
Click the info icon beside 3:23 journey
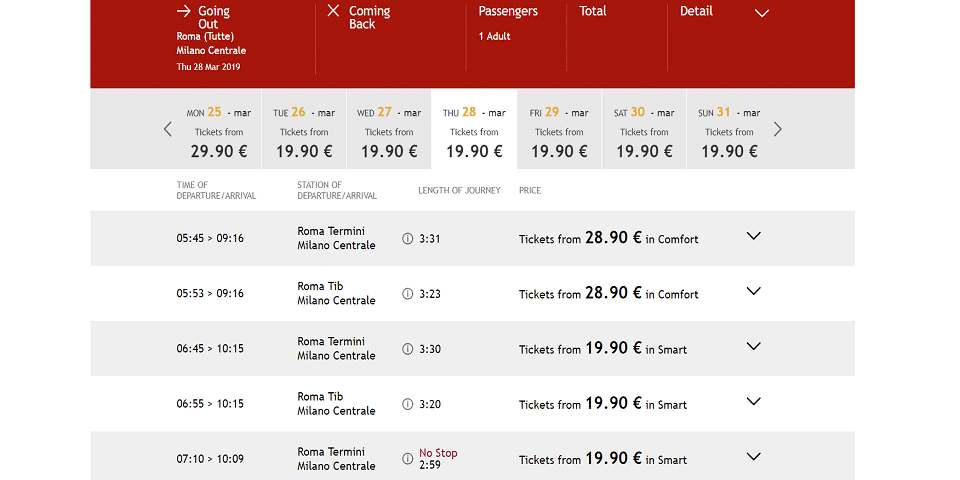[x=407, y=294]
